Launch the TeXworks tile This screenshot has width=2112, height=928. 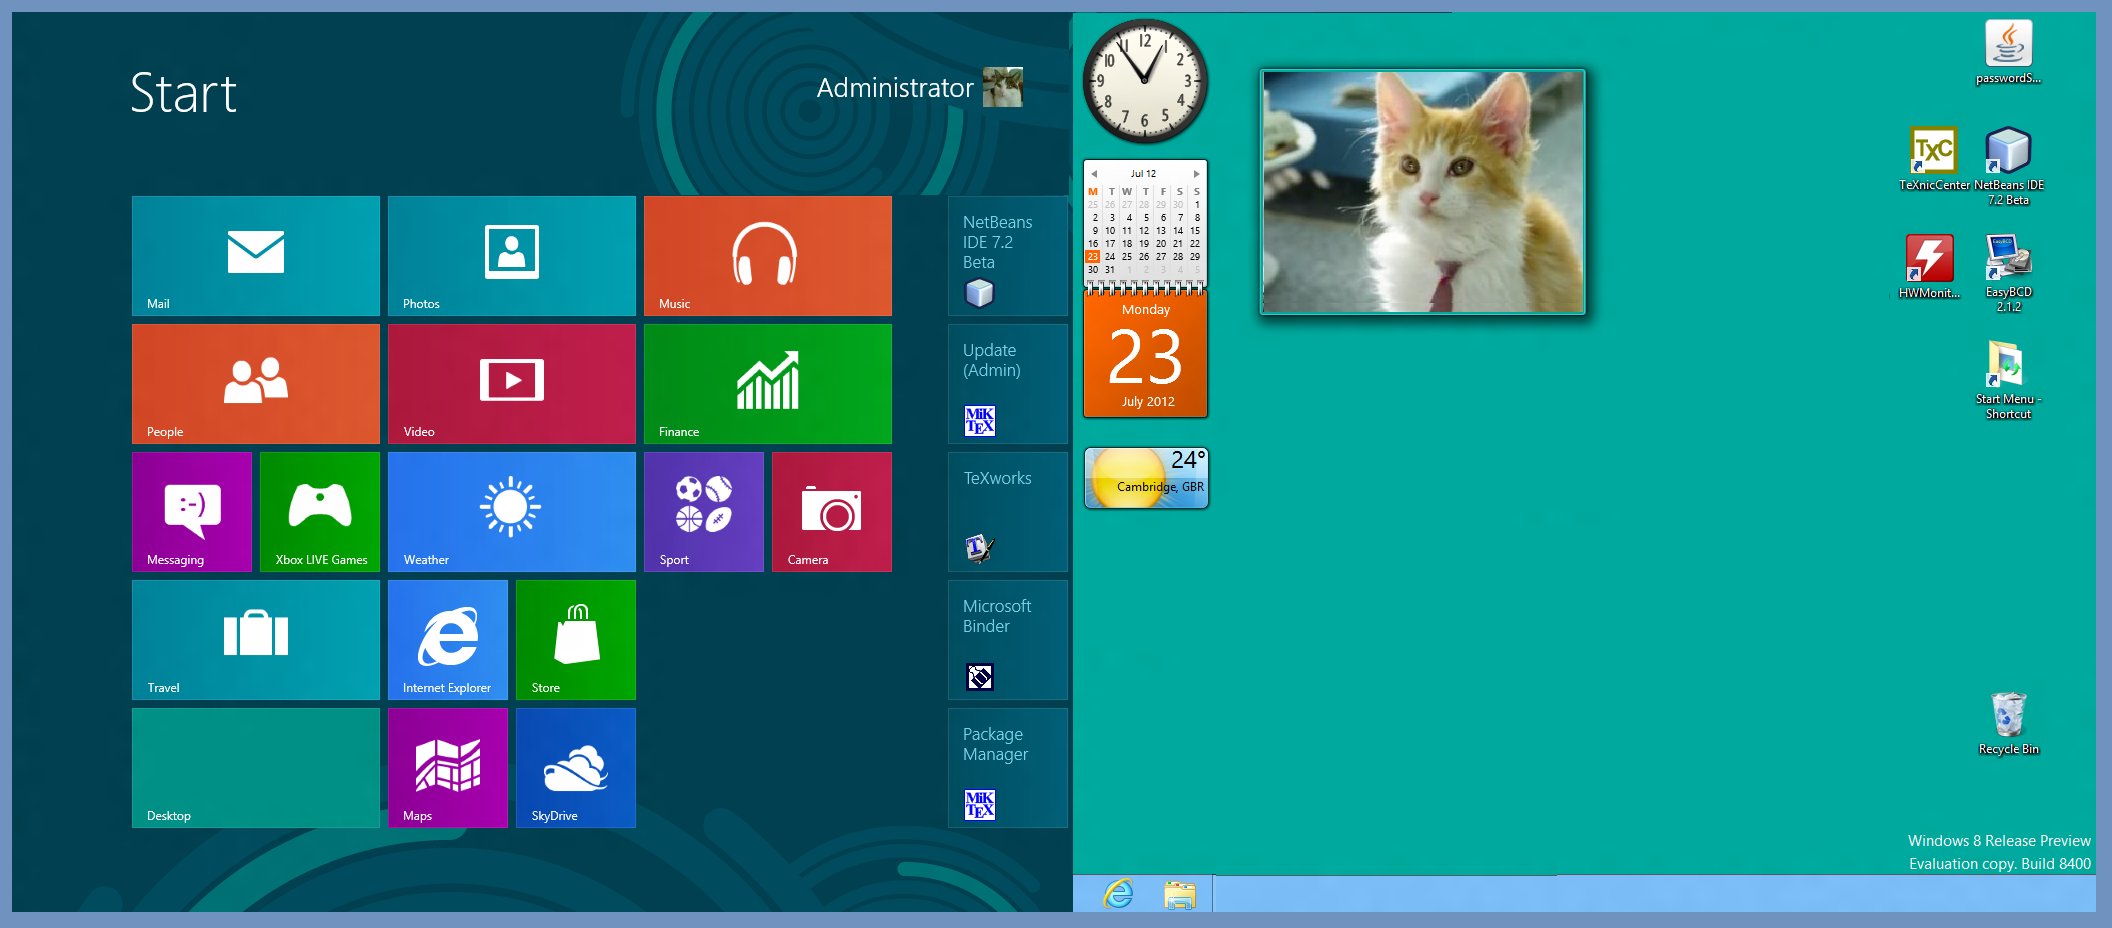point(1008,512)
